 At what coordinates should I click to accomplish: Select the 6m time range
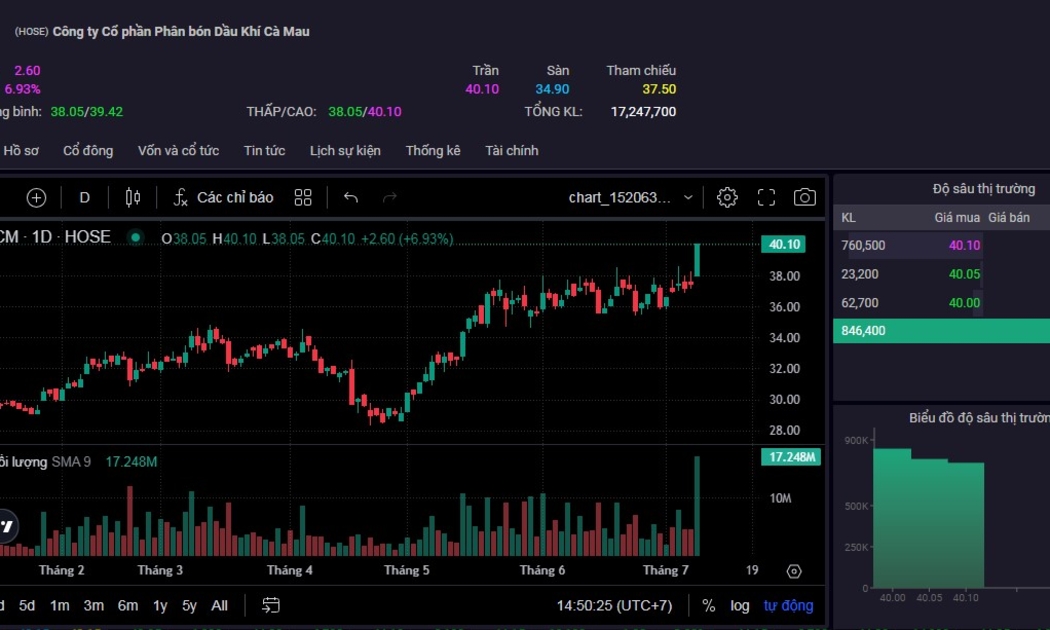(127, 605)
